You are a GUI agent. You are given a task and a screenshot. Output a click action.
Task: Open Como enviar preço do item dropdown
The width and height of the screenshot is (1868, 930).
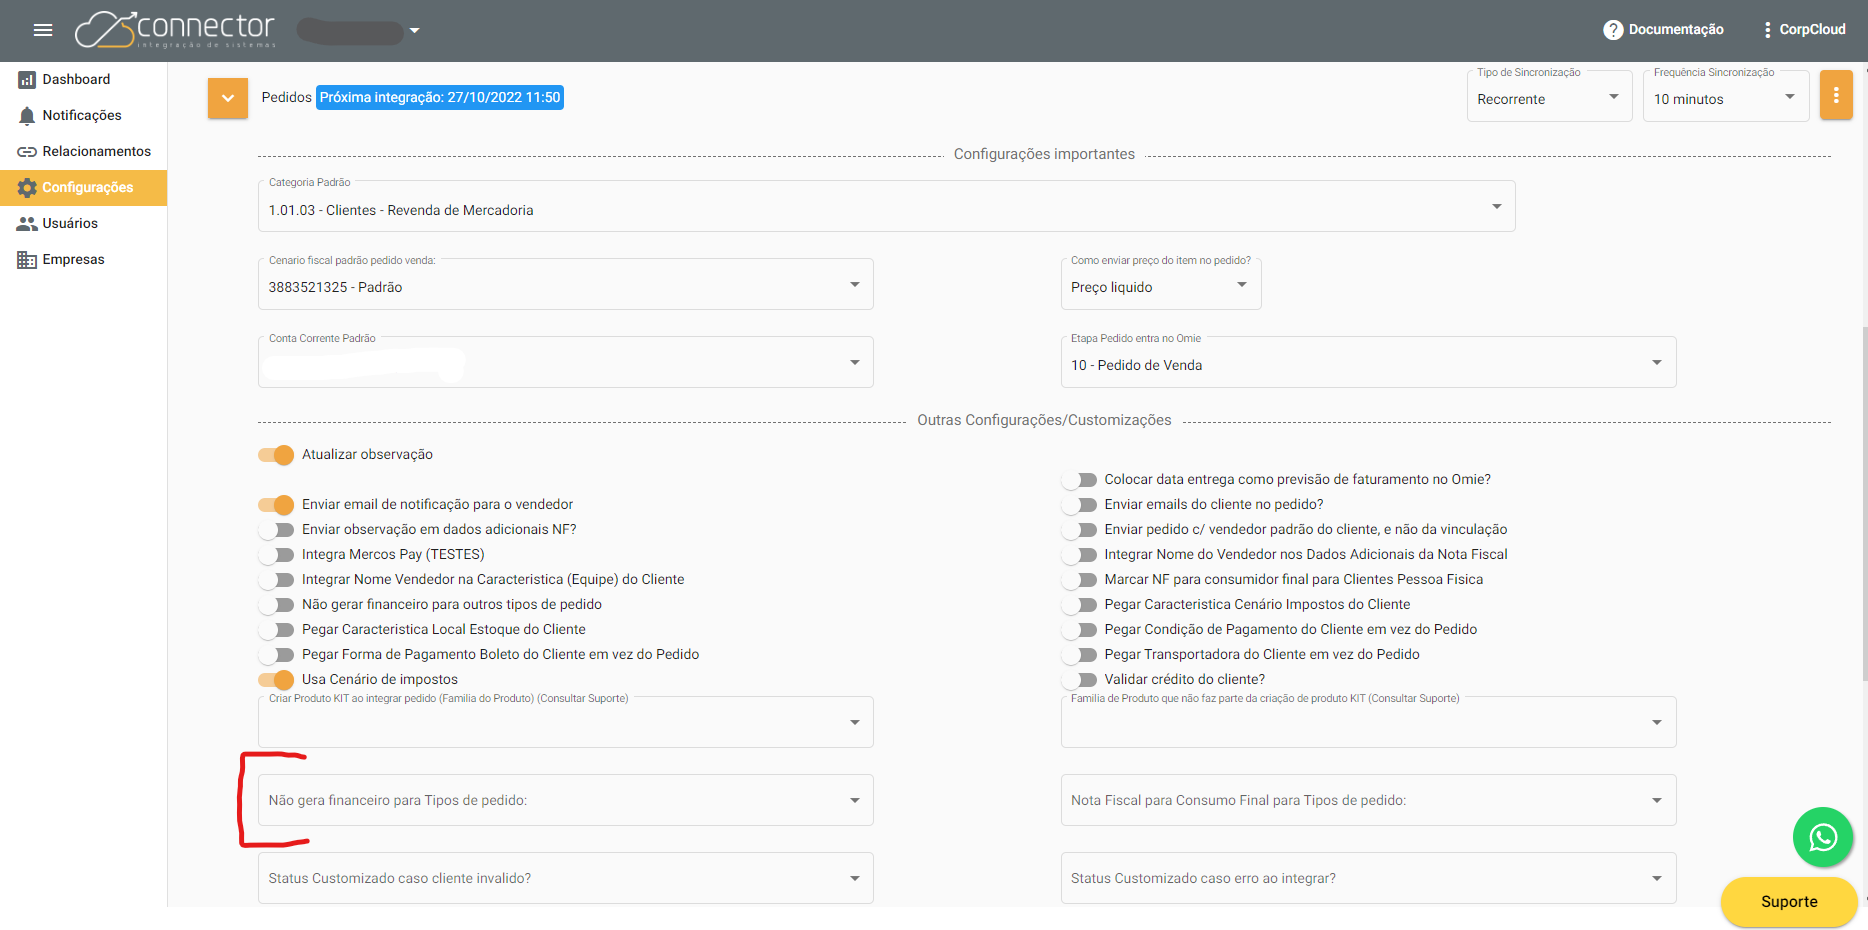pos(1160,285)
